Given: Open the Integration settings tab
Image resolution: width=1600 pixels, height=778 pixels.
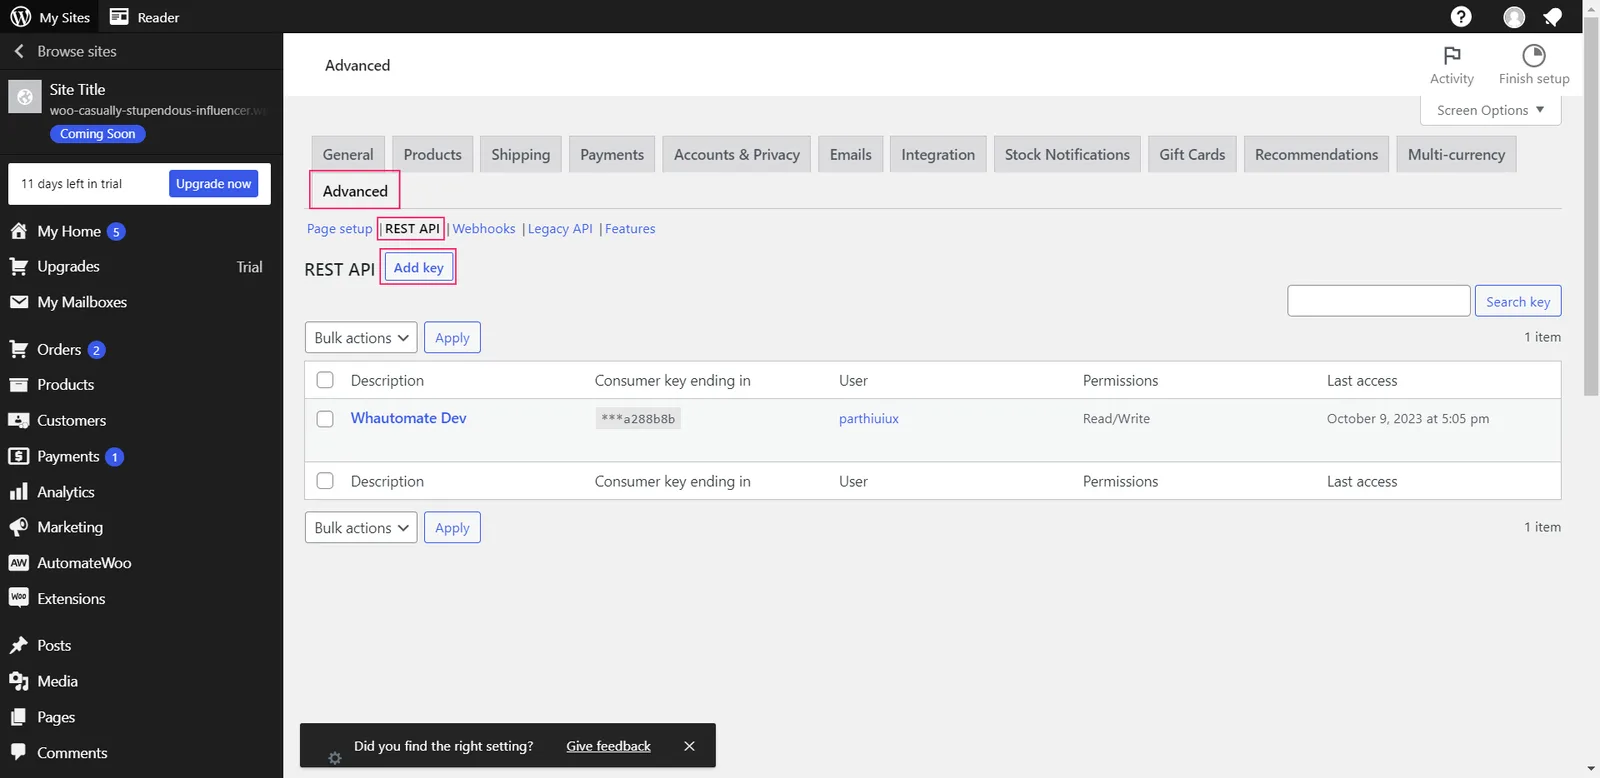Looking at the screenshot, I should (938, 154).
